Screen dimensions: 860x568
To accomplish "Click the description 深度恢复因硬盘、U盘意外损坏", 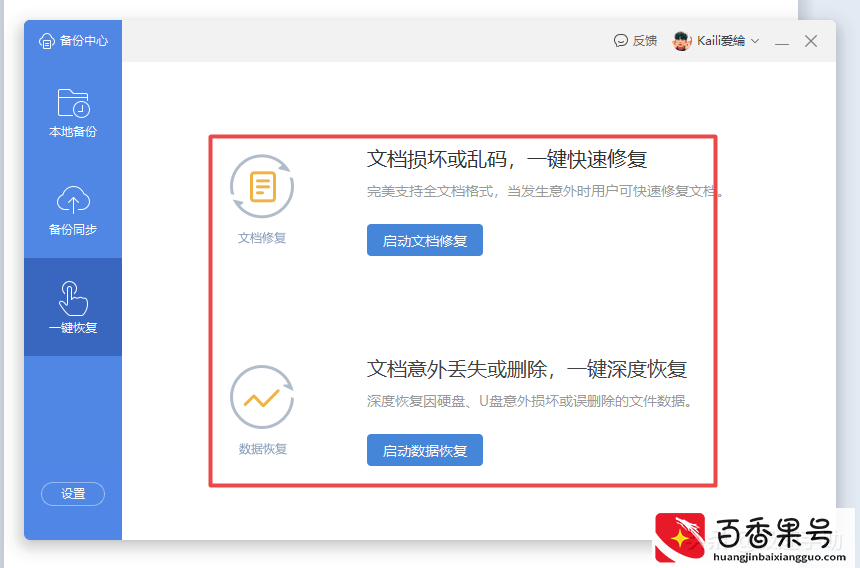I will tap(463, 401).
